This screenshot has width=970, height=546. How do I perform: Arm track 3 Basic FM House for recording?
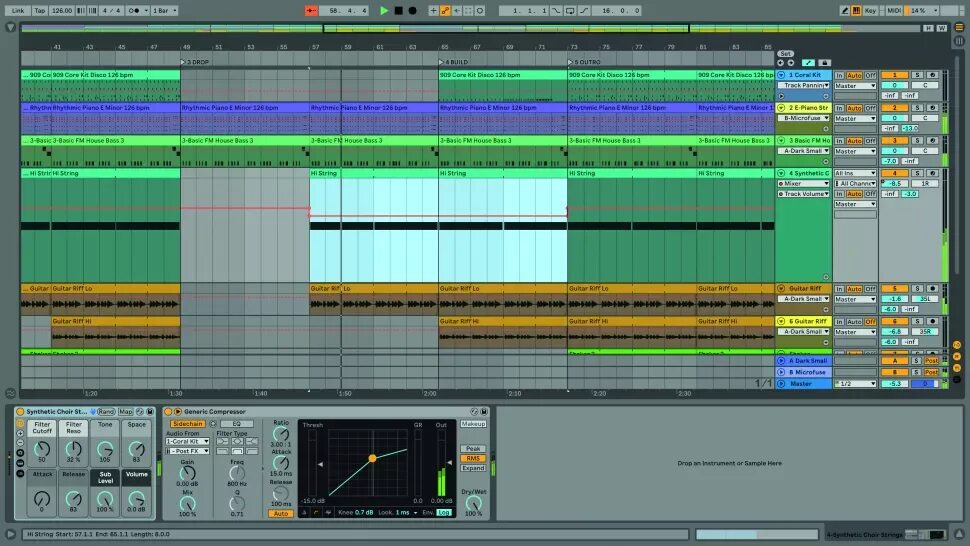tap(932, 141)
